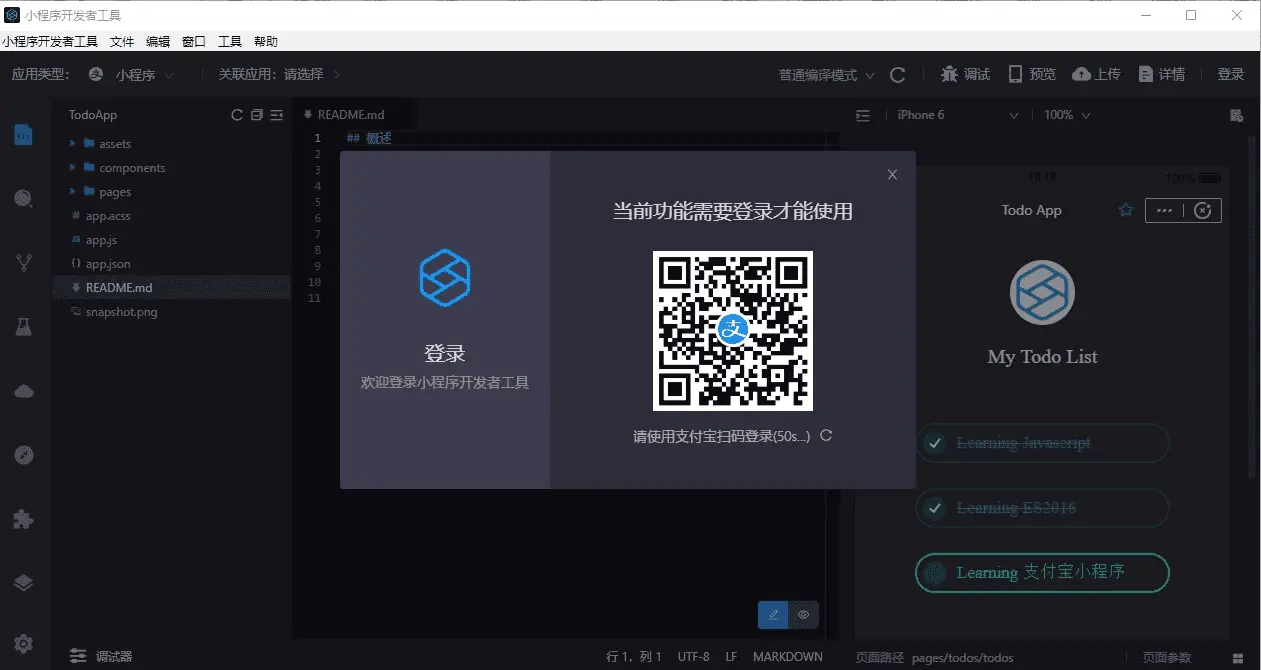Collapse all folders in TodoApp explorer
This screenshot has width=1261, height=670.
point(257,115)
